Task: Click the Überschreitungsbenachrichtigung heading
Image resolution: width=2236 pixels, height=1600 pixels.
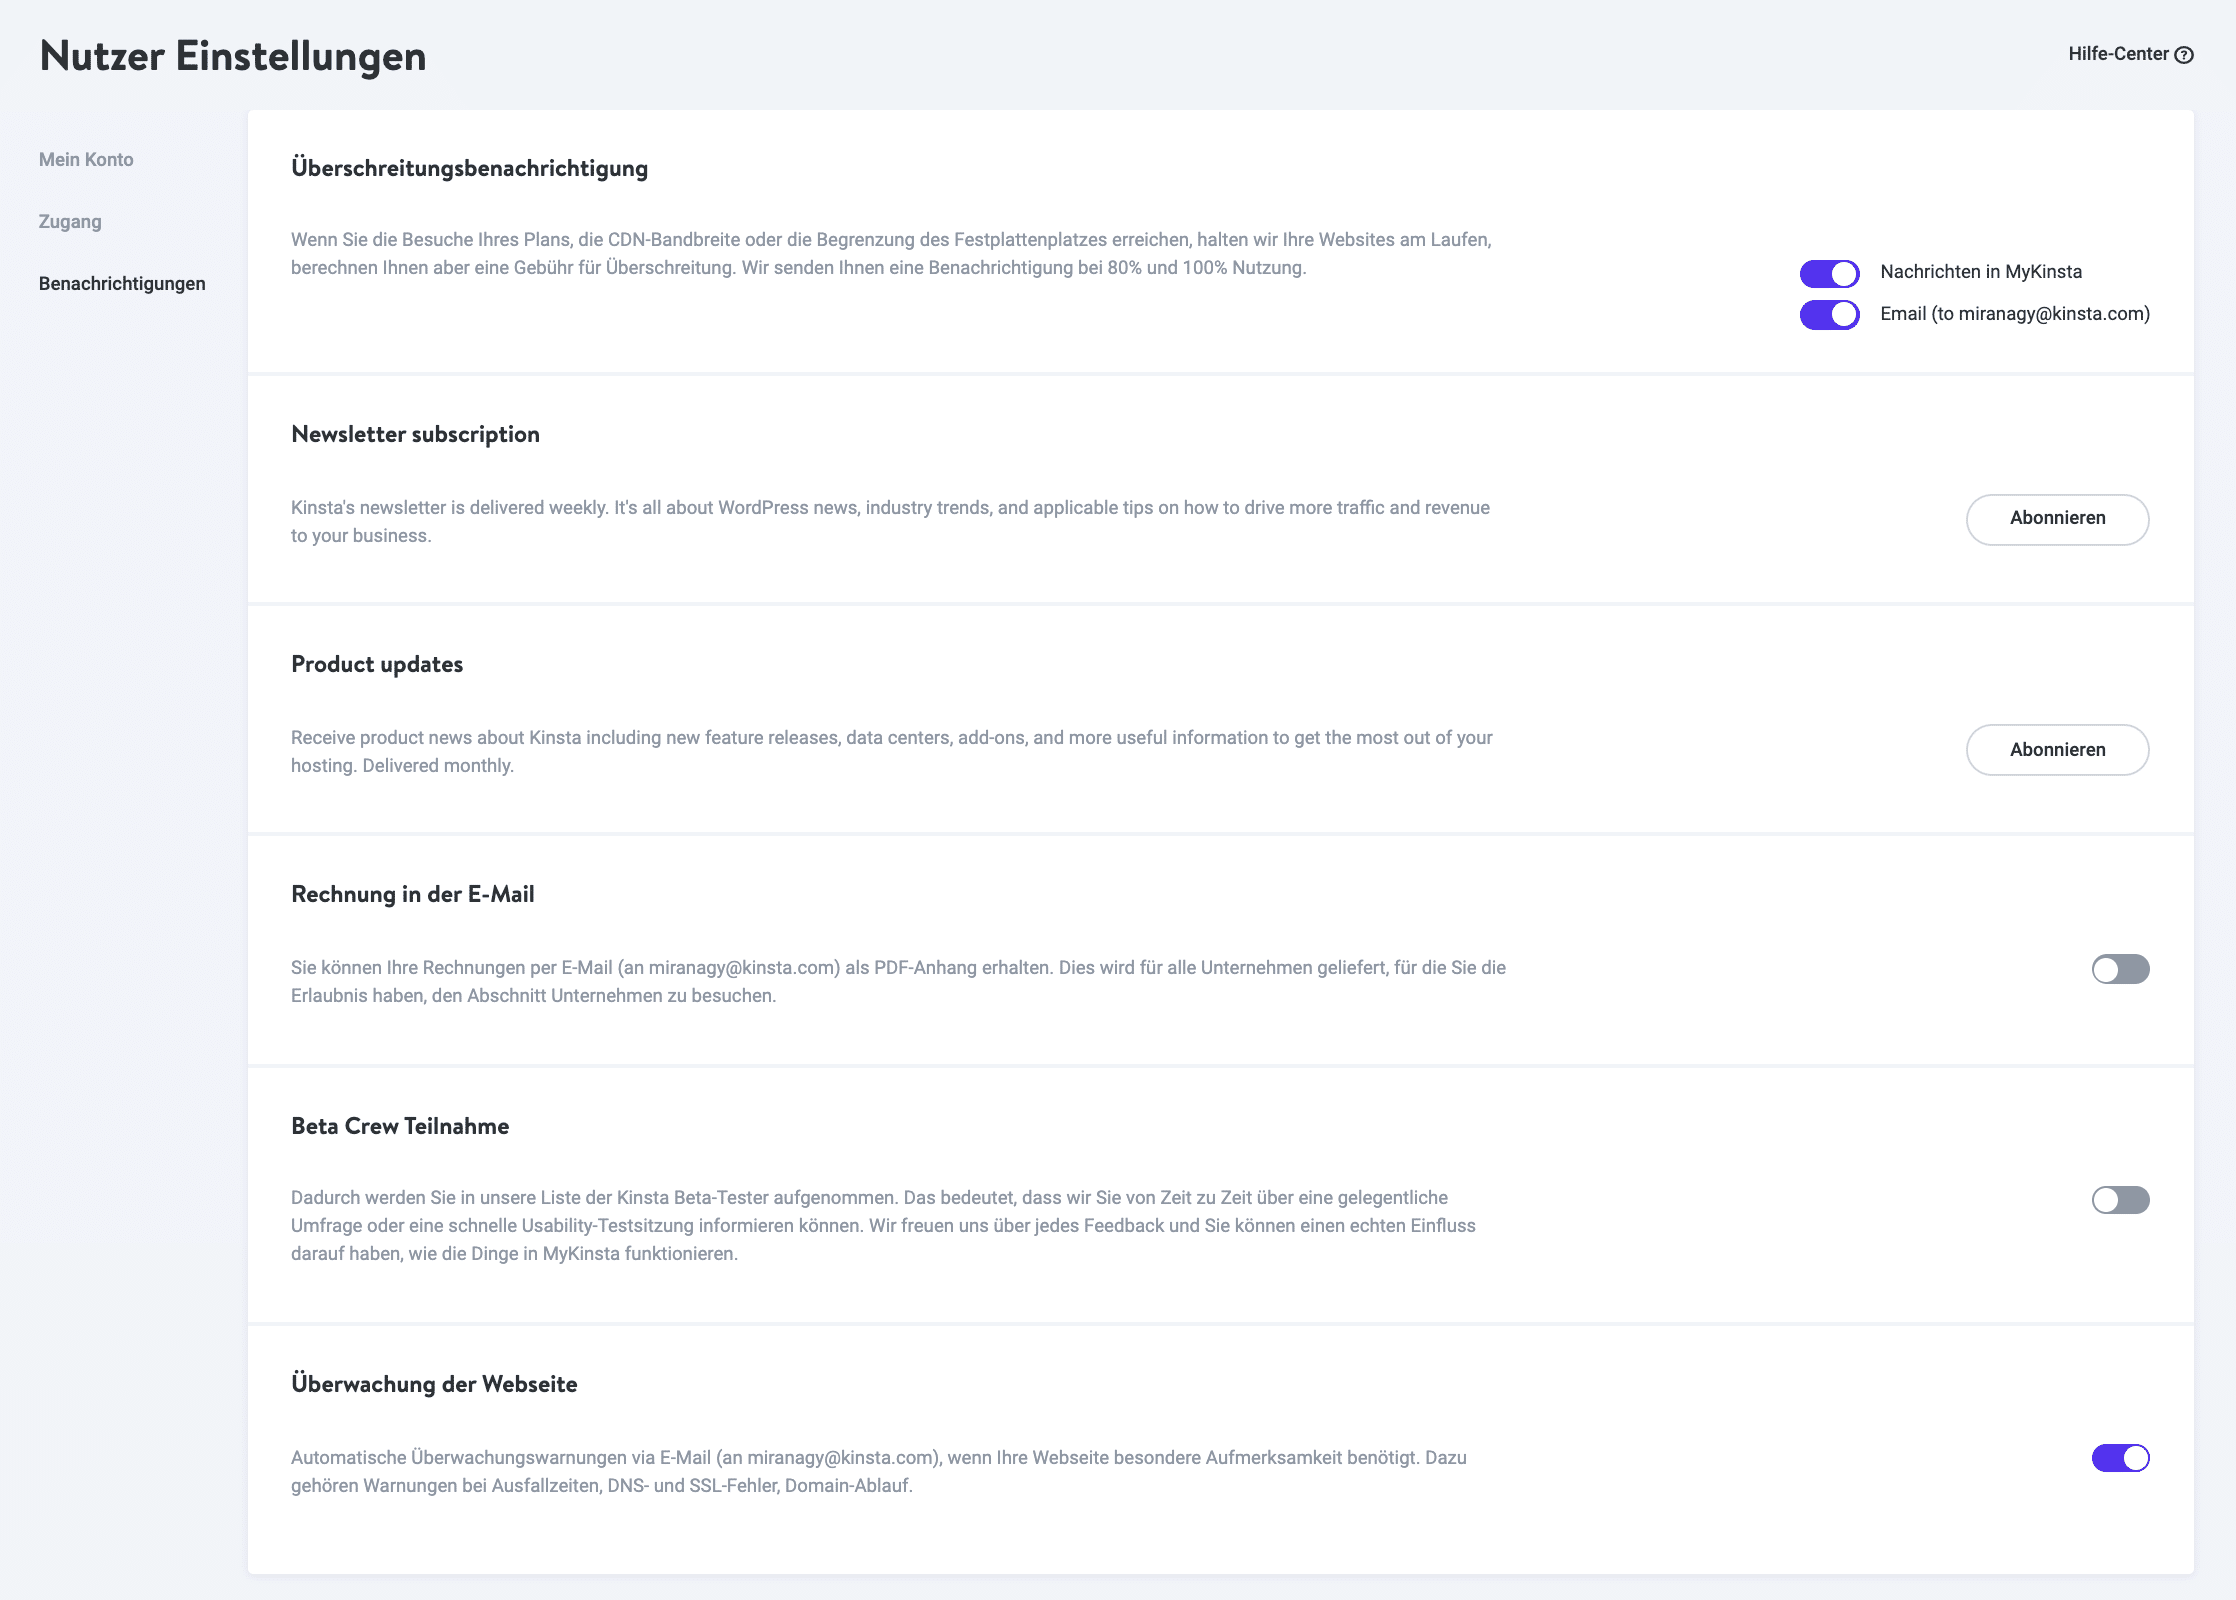Action: pos(469,168)
